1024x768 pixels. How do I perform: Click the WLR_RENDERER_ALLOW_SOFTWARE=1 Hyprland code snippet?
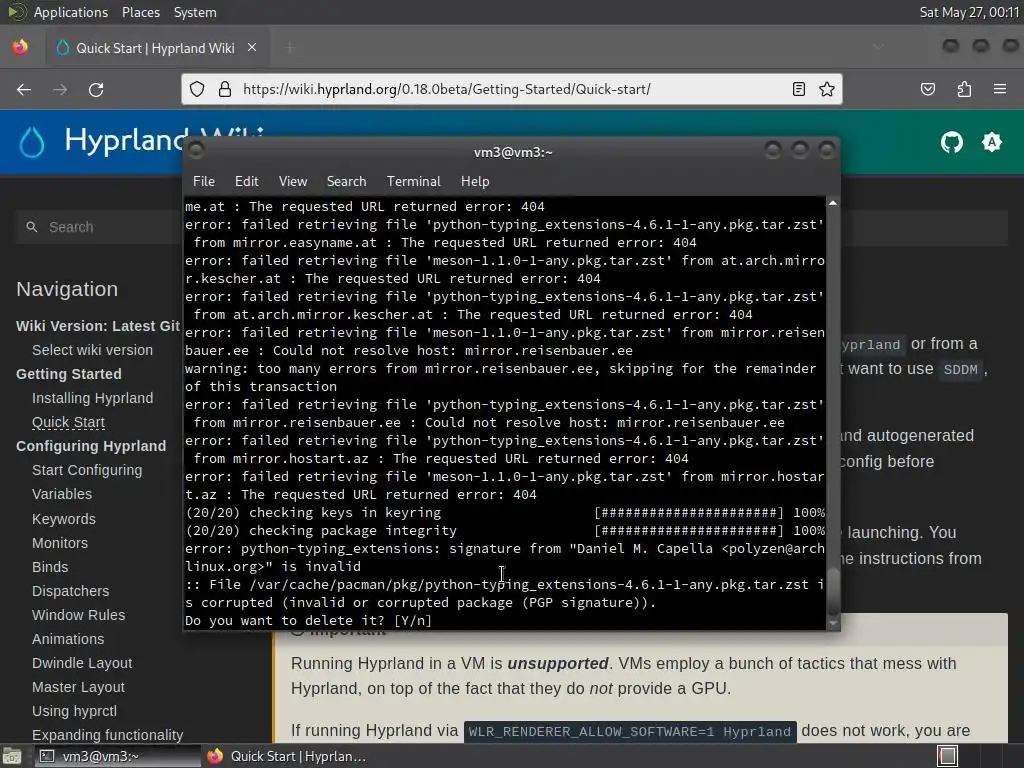coord(630,731)
